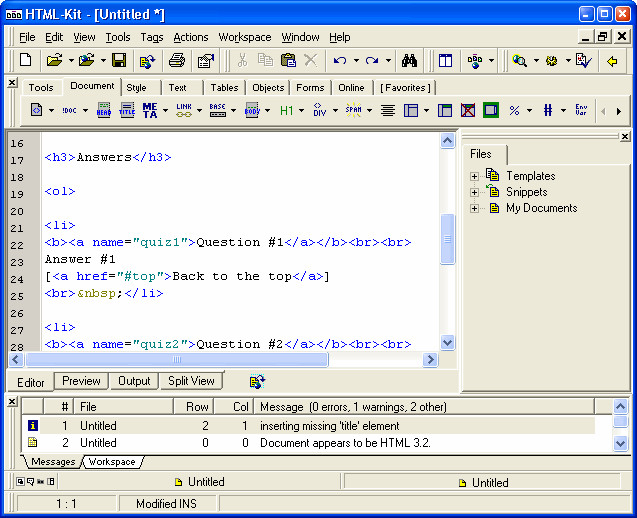
Task: Expand the Templates tree node
Action: point(474,176)
